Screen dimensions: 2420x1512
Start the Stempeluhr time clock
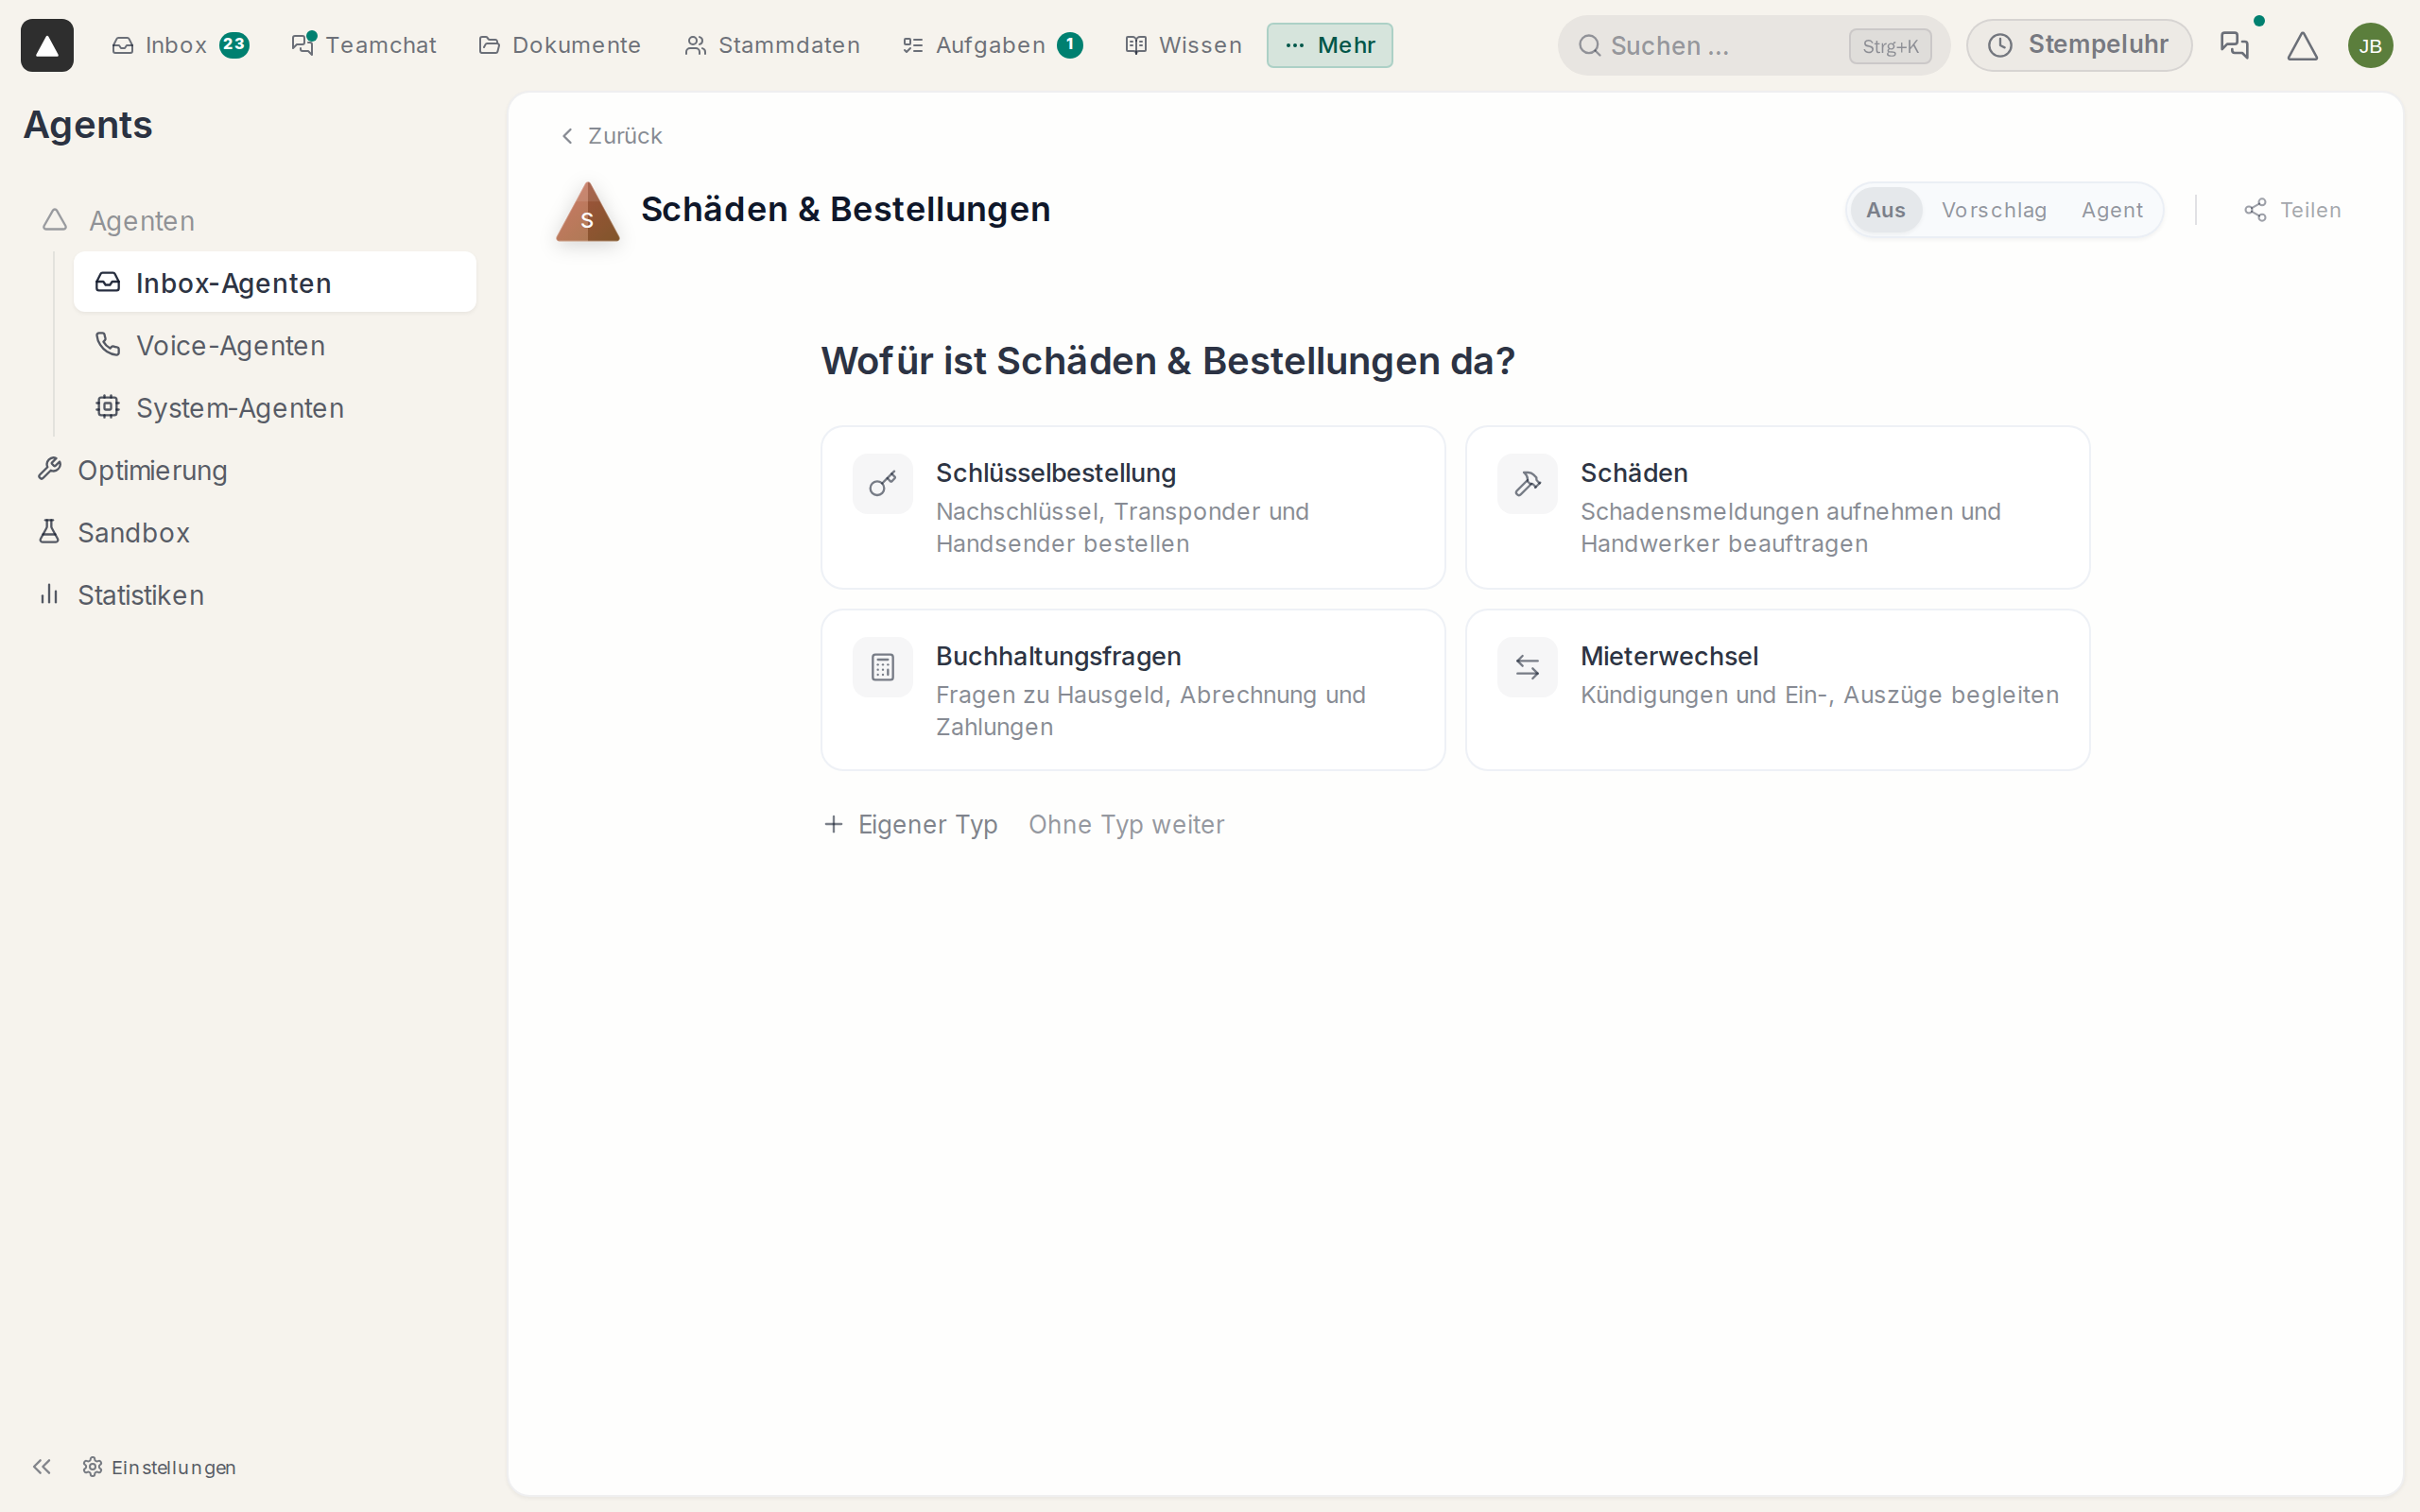pos(2078,45)
